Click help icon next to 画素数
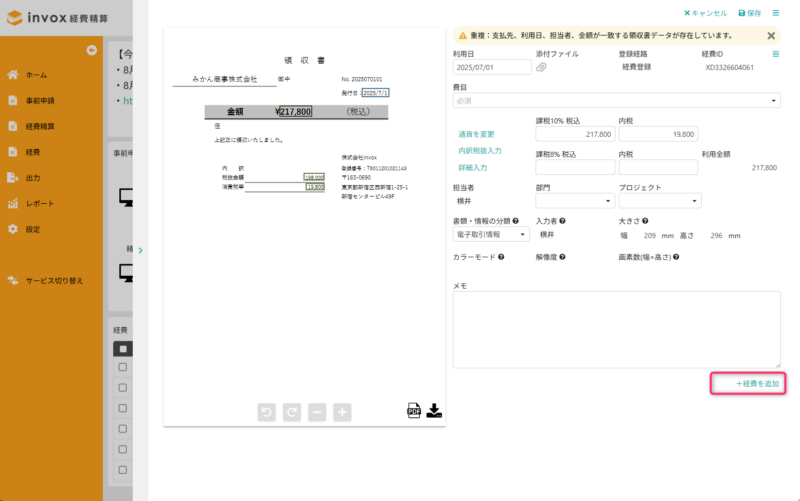Image resolution: width=800 pixels, height=501 pixels. [676, 257]
